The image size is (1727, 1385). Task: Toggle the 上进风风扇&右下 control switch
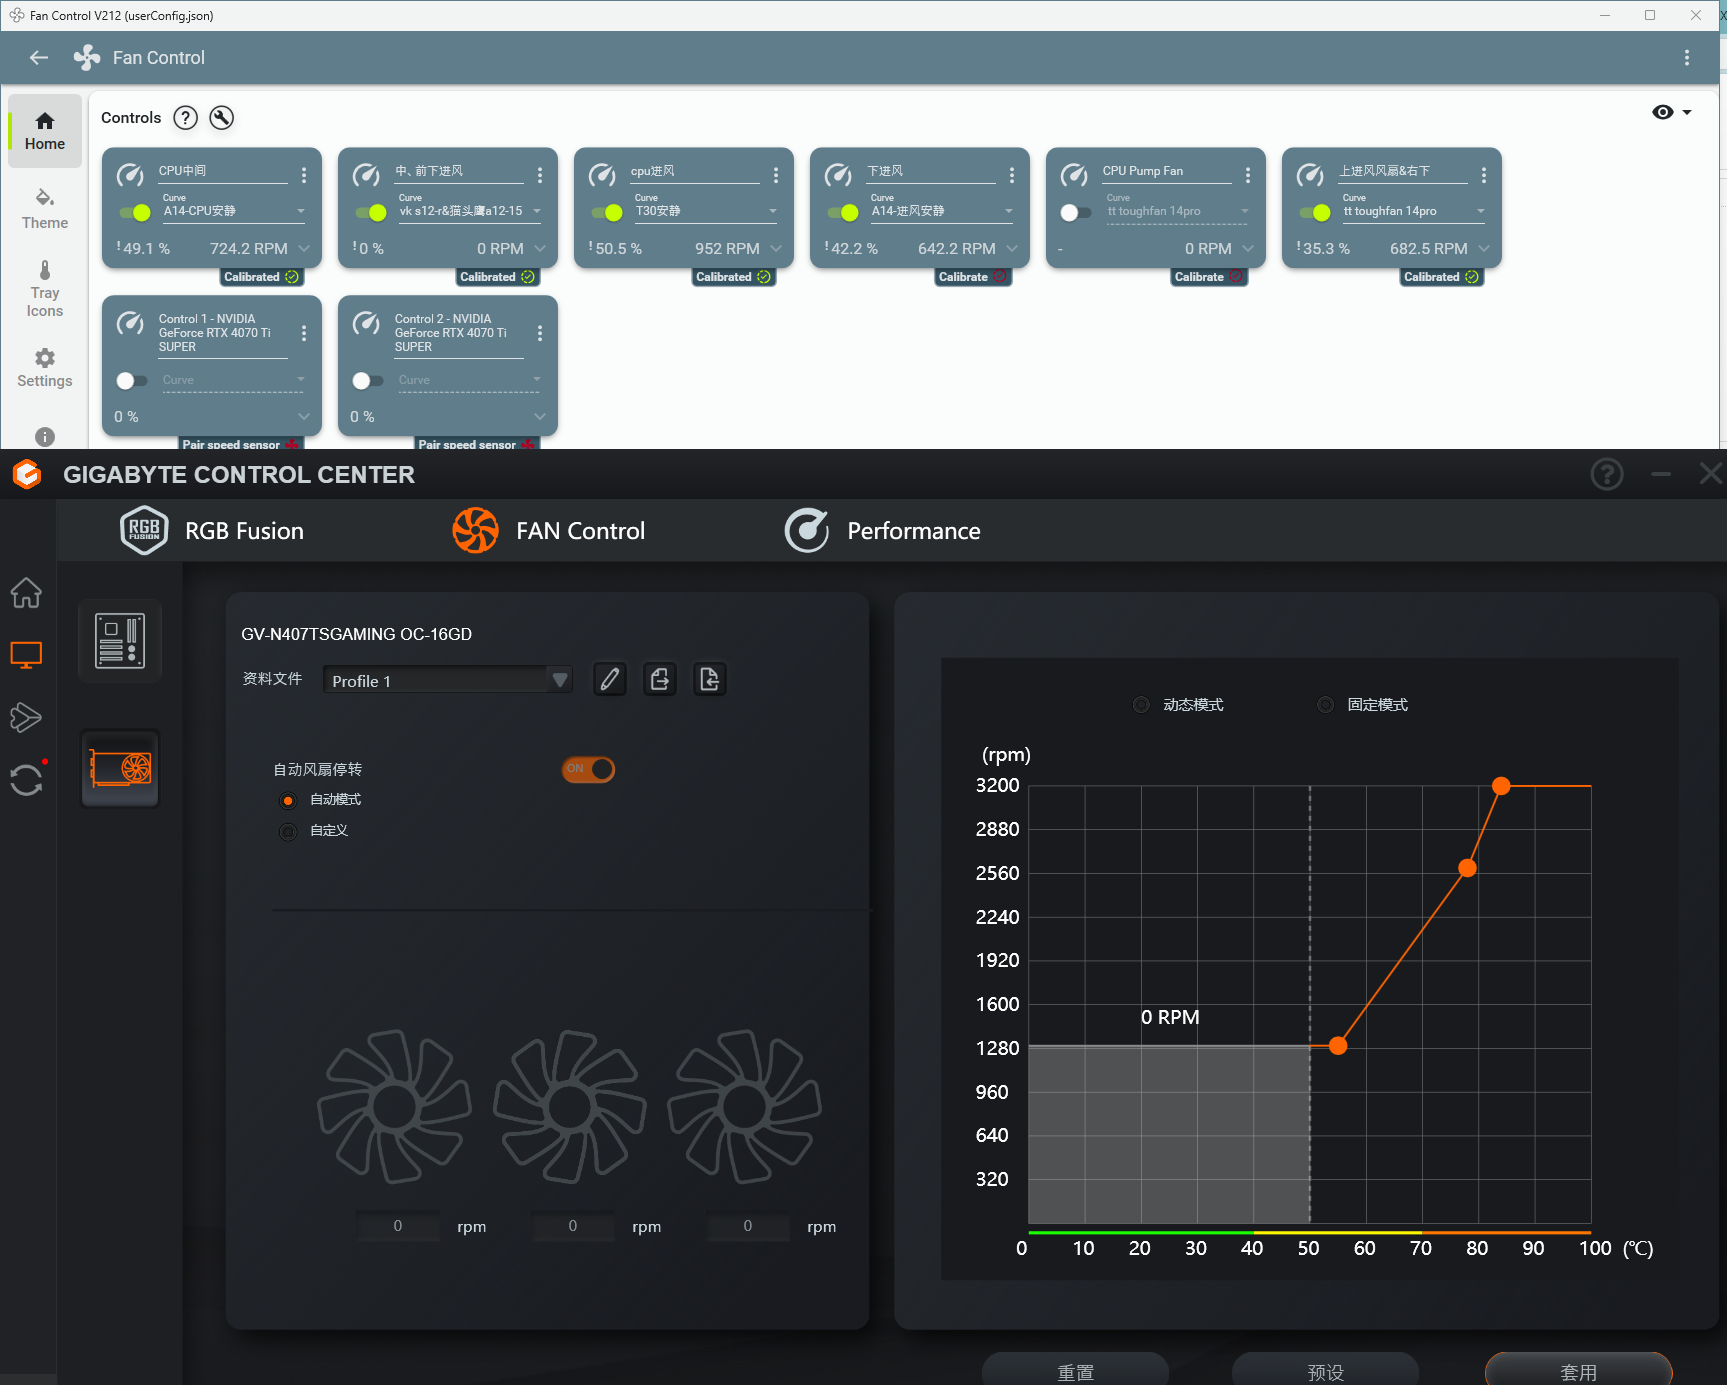coord(1315,212)
